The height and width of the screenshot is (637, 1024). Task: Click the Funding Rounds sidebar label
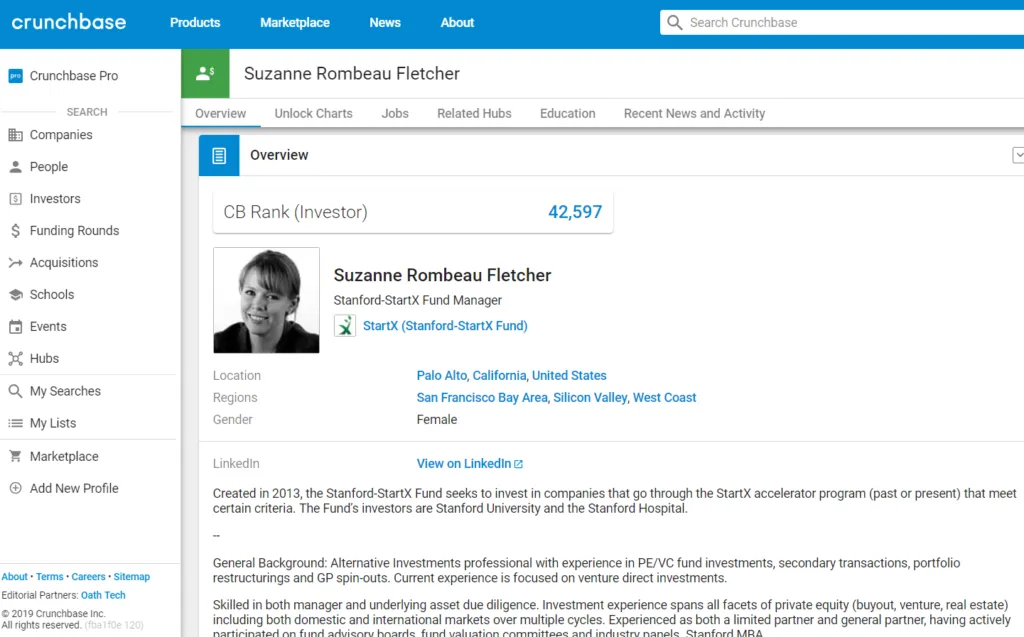coord(74,231)
